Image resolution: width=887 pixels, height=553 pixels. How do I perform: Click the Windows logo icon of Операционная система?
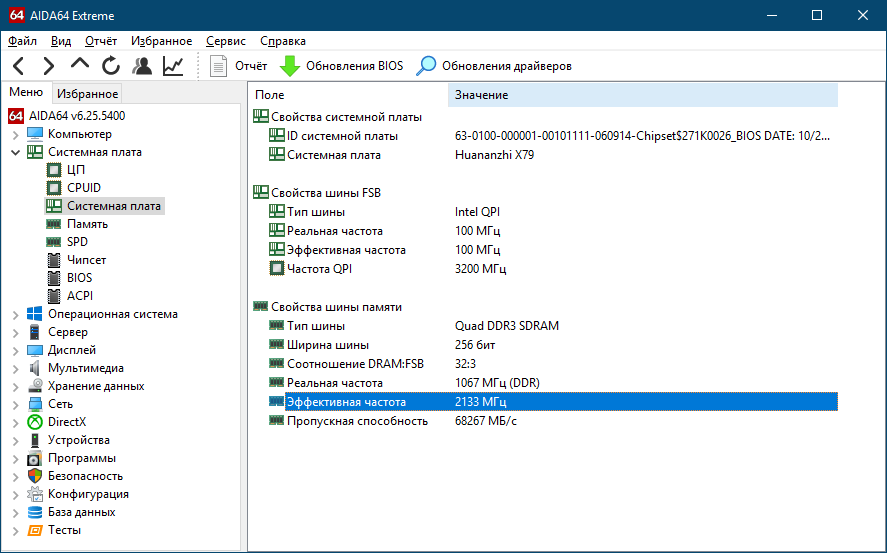(35, 314)
